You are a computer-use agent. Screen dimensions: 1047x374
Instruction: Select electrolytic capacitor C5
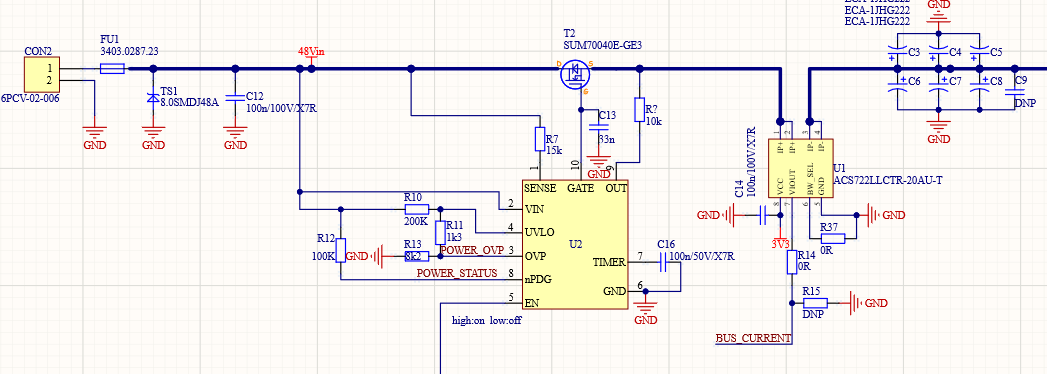(x=979, y=52)
